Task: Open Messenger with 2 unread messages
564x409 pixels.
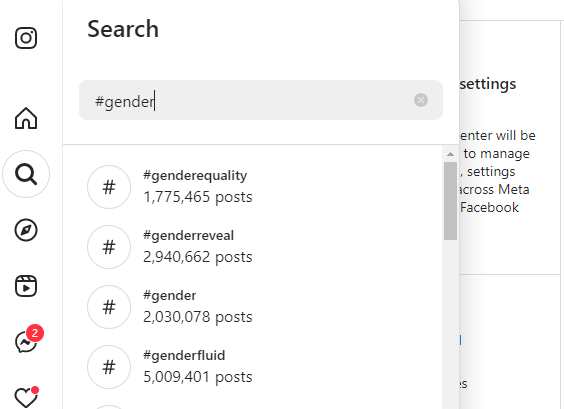Action: point(27,339)
